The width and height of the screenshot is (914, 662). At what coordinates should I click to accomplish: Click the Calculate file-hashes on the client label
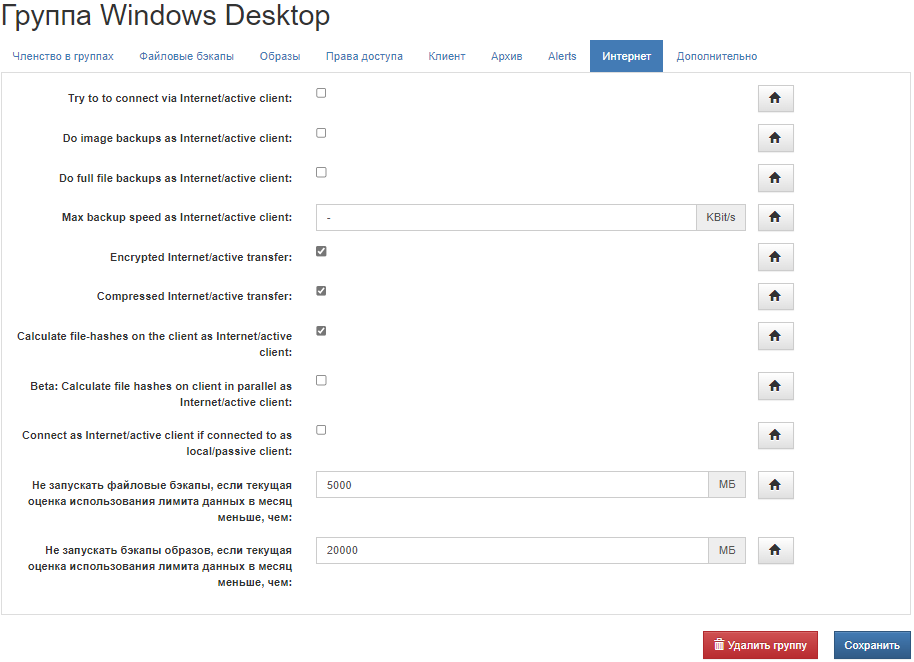coord(154,344)
